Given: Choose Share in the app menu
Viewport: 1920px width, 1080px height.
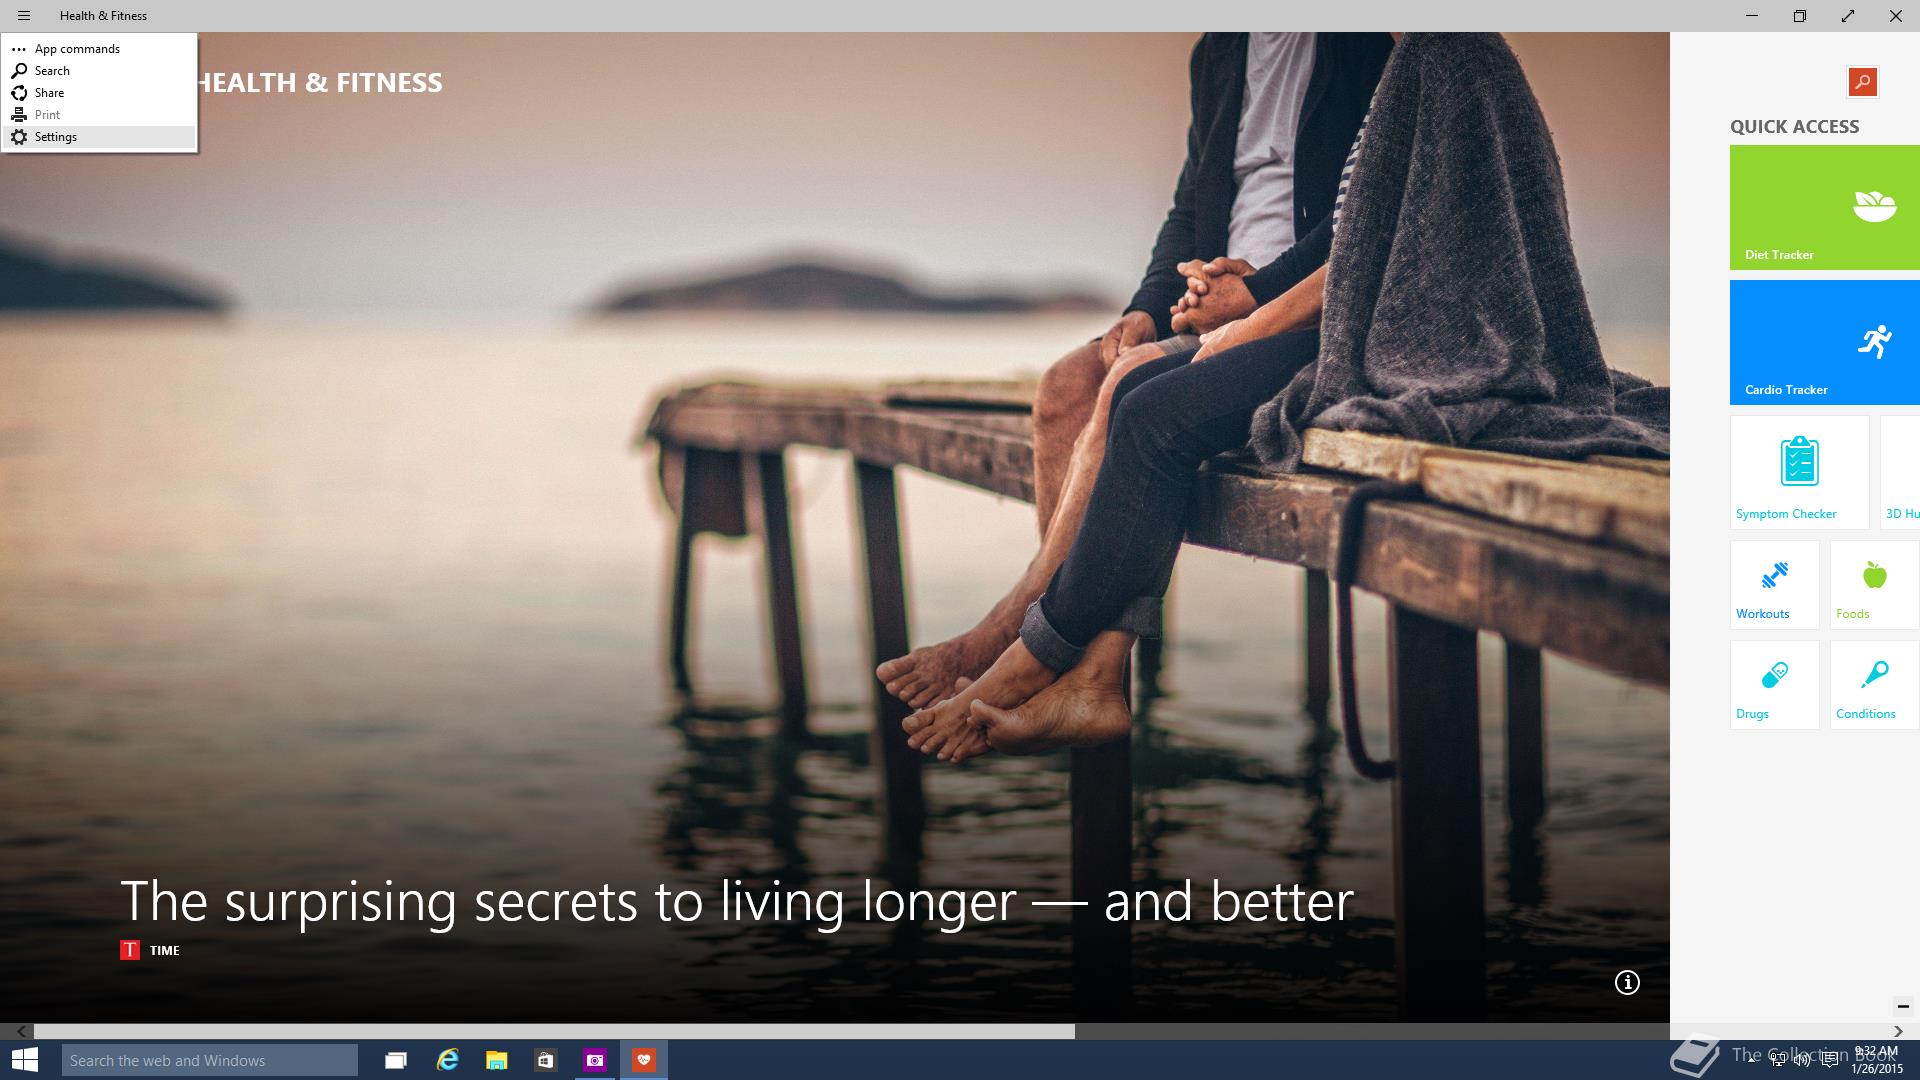Looking at the screenshot, I should pos(99,93).
